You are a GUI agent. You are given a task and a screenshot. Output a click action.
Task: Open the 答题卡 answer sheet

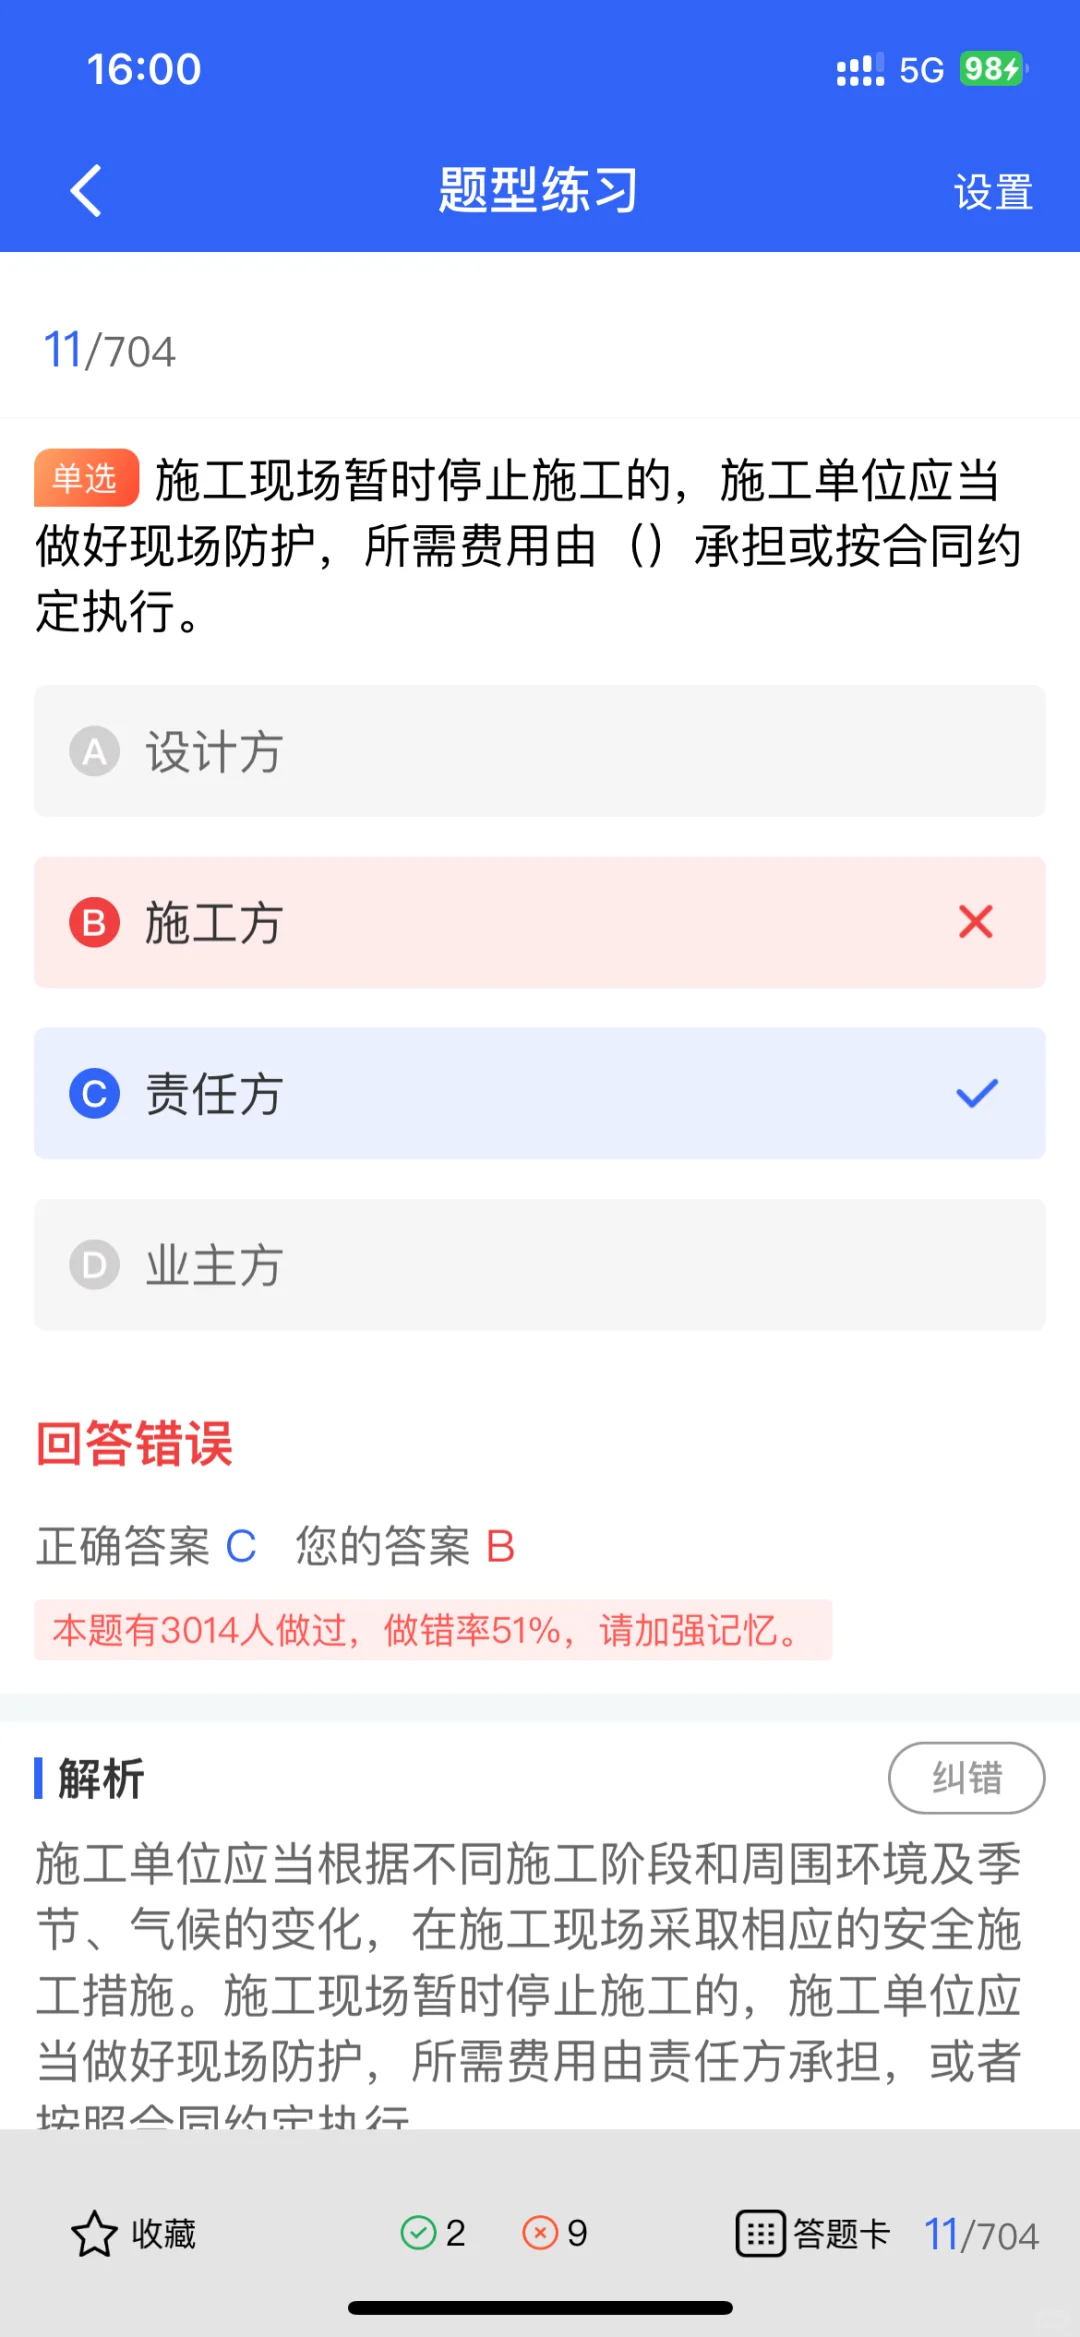point(813,2233)
